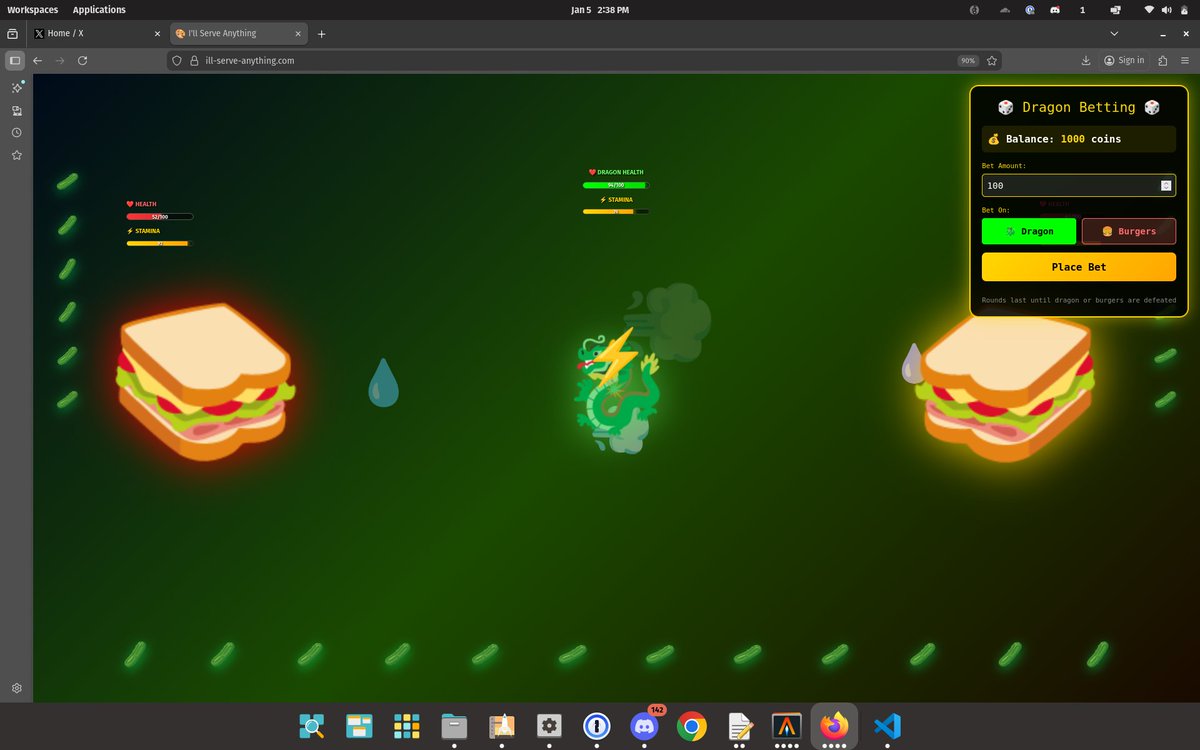Screen dimensions: 1200x750
Task: Click the site security padlock icon
Action: [194, 60]
